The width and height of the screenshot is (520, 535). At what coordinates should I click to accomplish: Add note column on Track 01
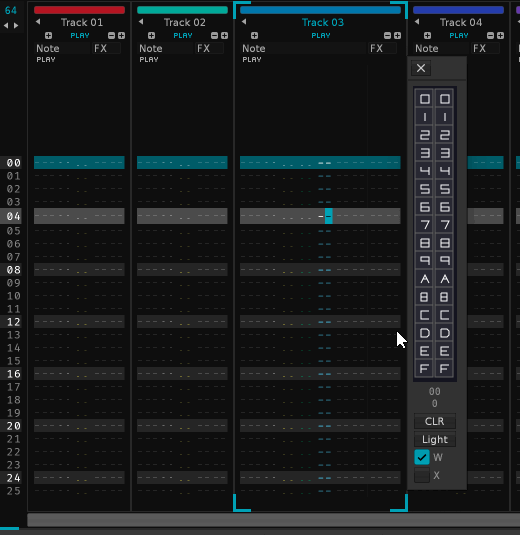(x=48, y=35)
